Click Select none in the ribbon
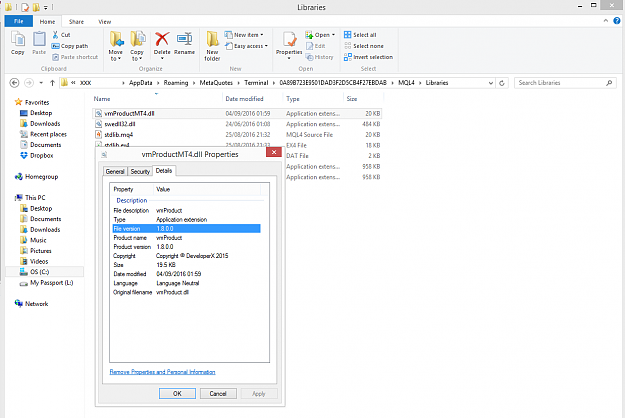 (x=364, y=46)
